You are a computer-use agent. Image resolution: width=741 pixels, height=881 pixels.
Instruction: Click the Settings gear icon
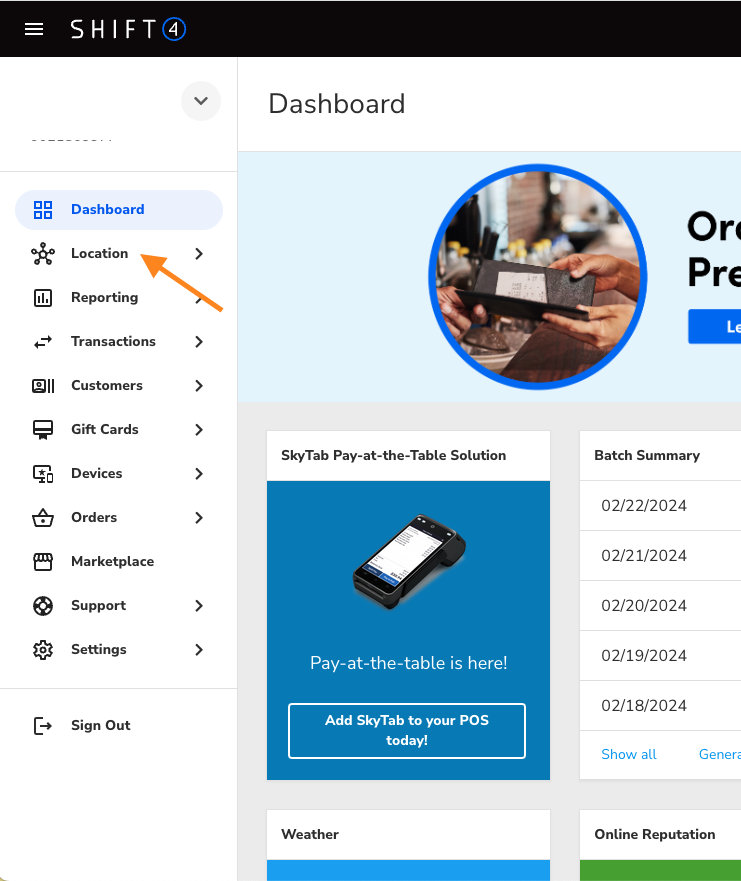[43, 650]
